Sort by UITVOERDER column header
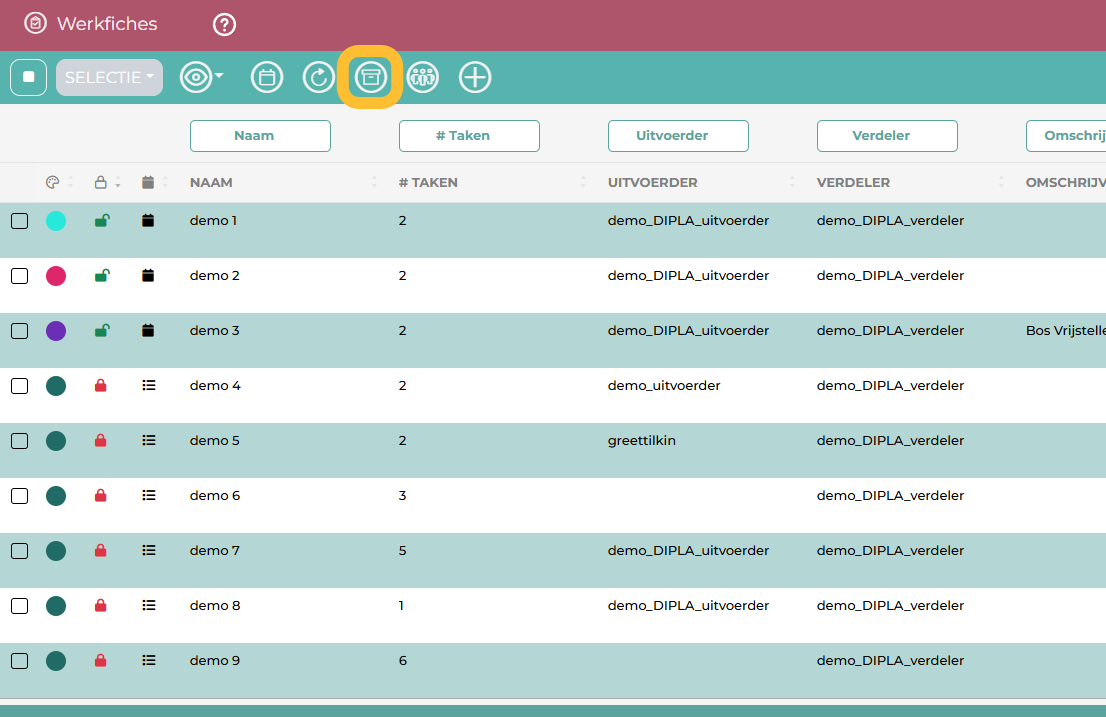 (x=652, y=183)
